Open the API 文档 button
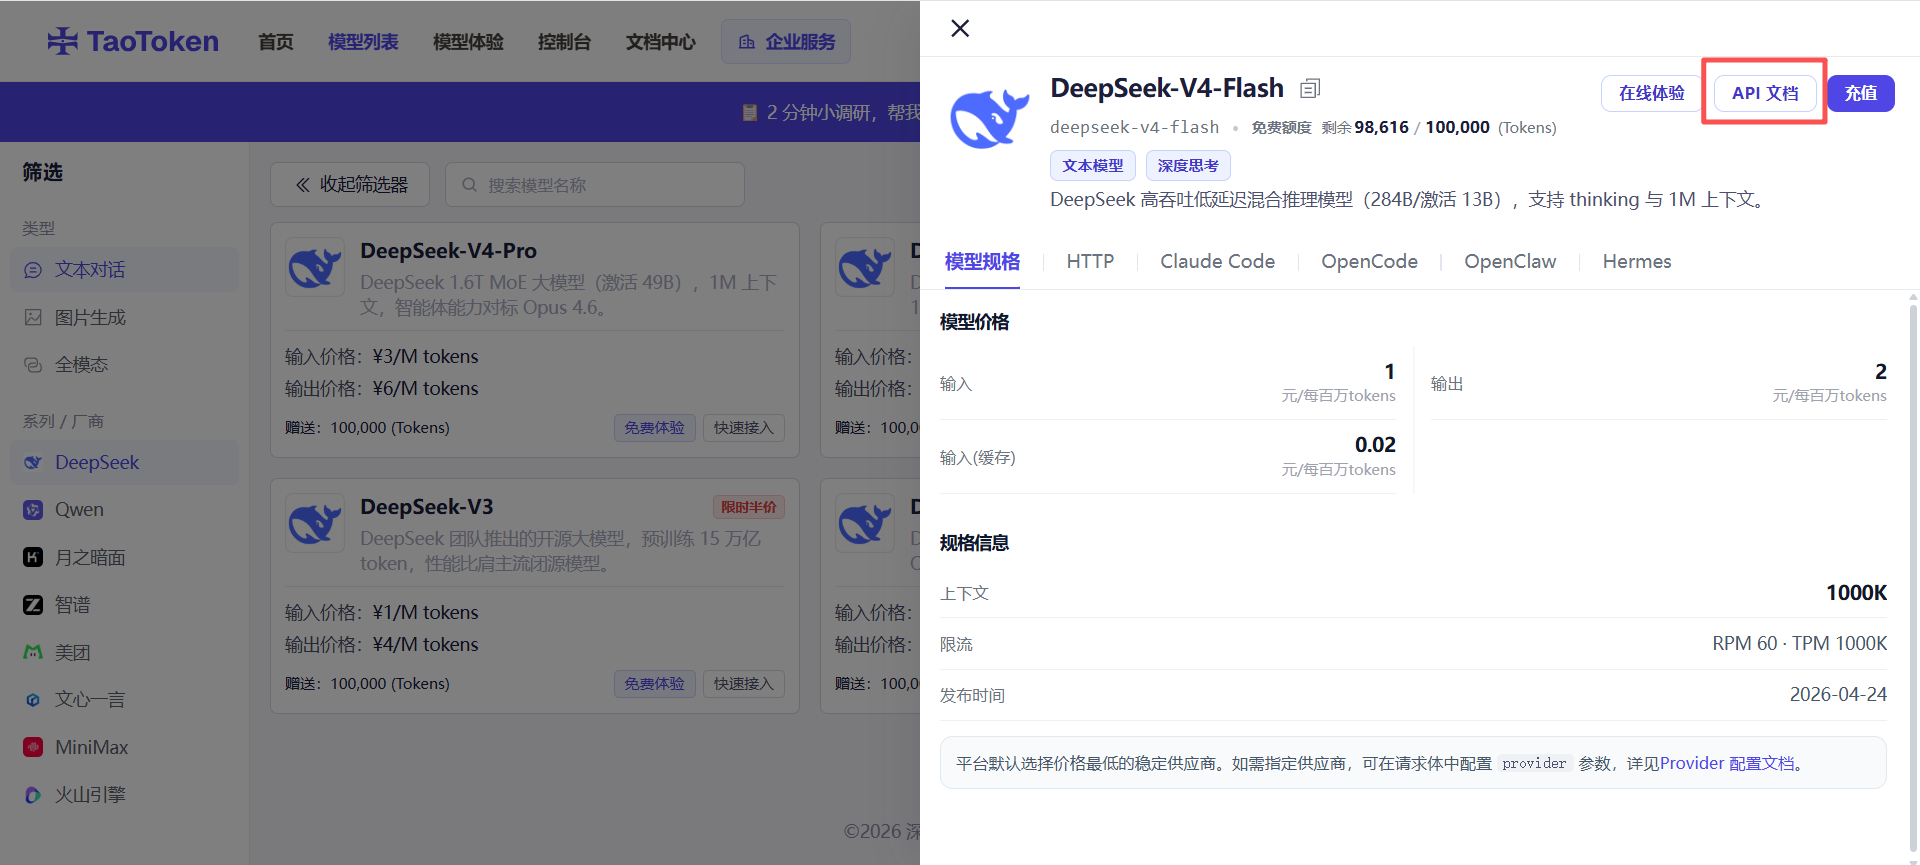1920x865 pixels. click(1765, 93)
